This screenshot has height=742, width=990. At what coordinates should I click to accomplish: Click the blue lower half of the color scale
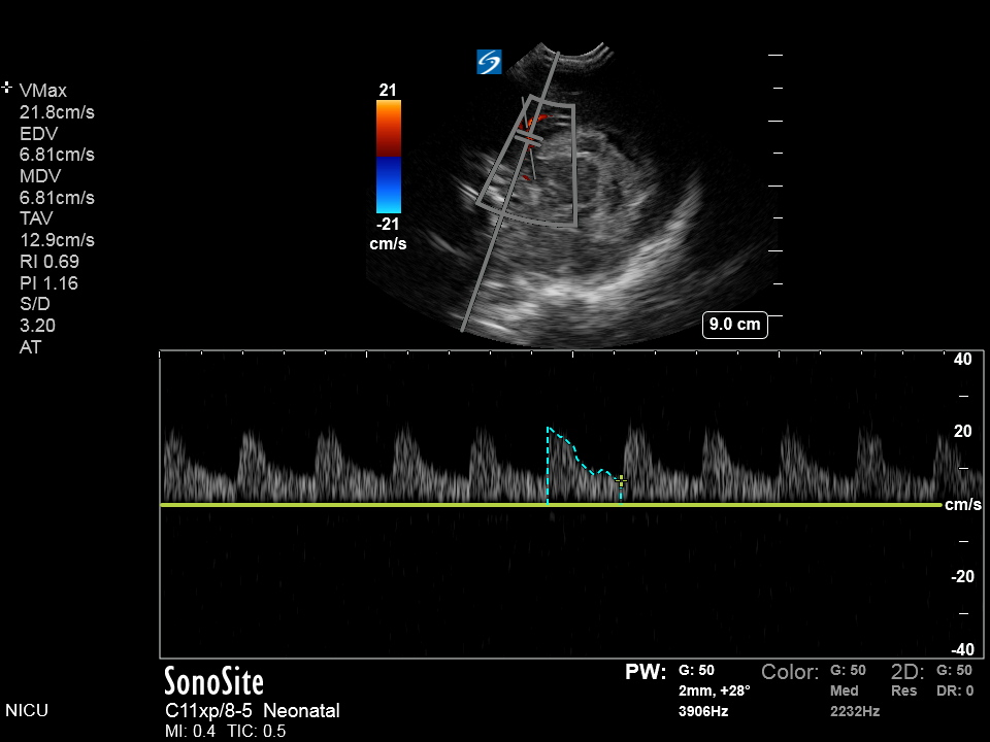pyautogui.click(x=388, y=185)
